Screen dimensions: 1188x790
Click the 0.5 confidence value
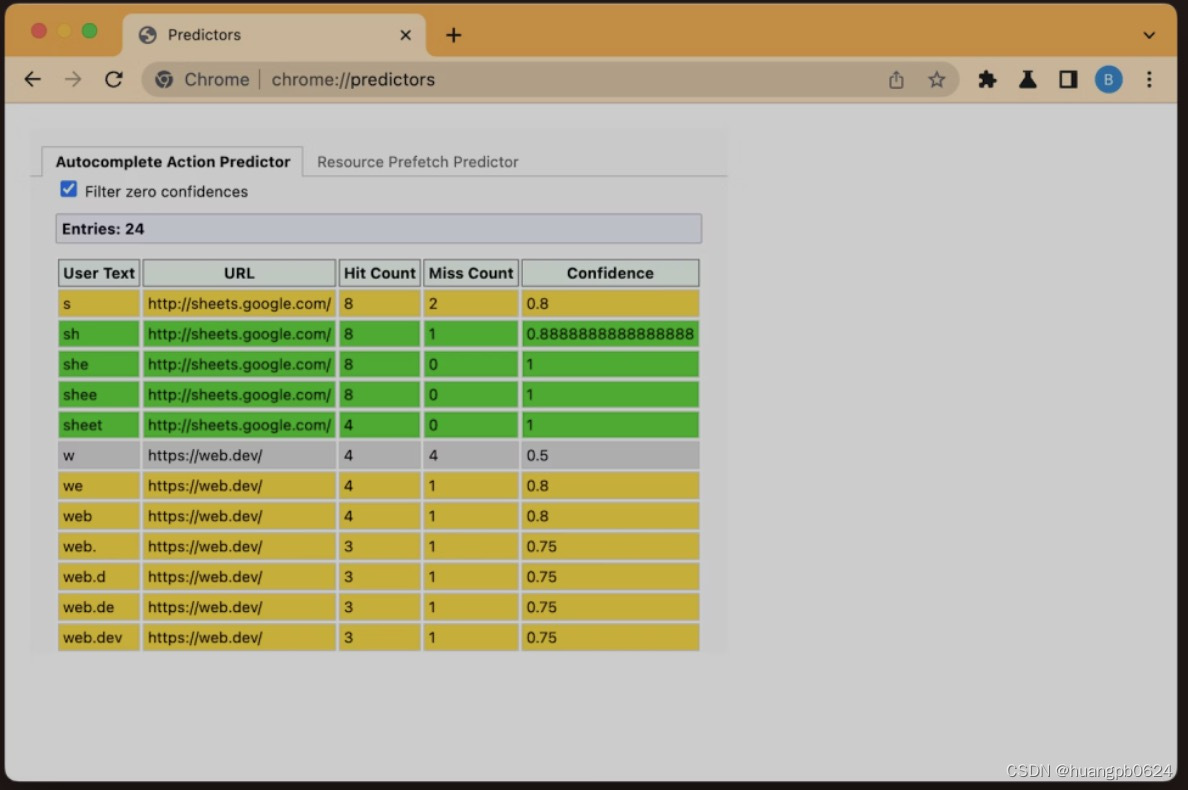[610, 455]
